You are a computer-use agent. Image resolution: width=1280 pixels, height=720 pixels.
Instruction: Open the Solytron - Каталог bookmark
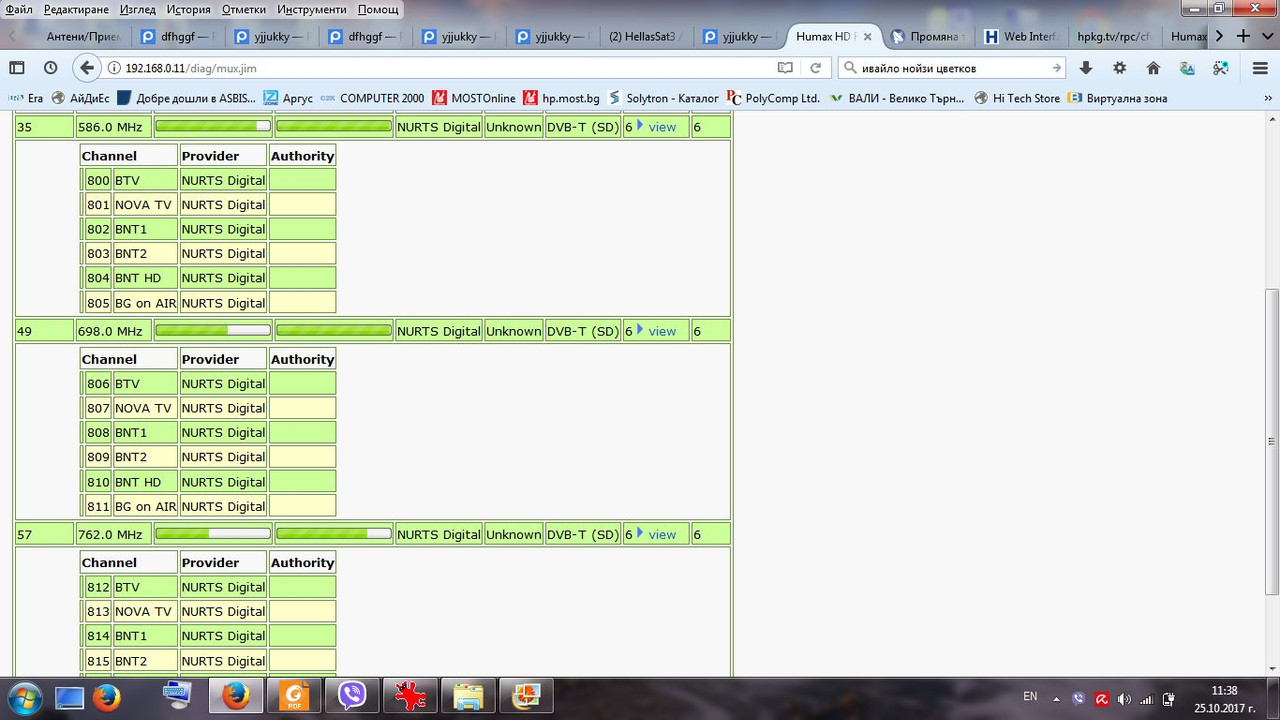tap(662, 98)
